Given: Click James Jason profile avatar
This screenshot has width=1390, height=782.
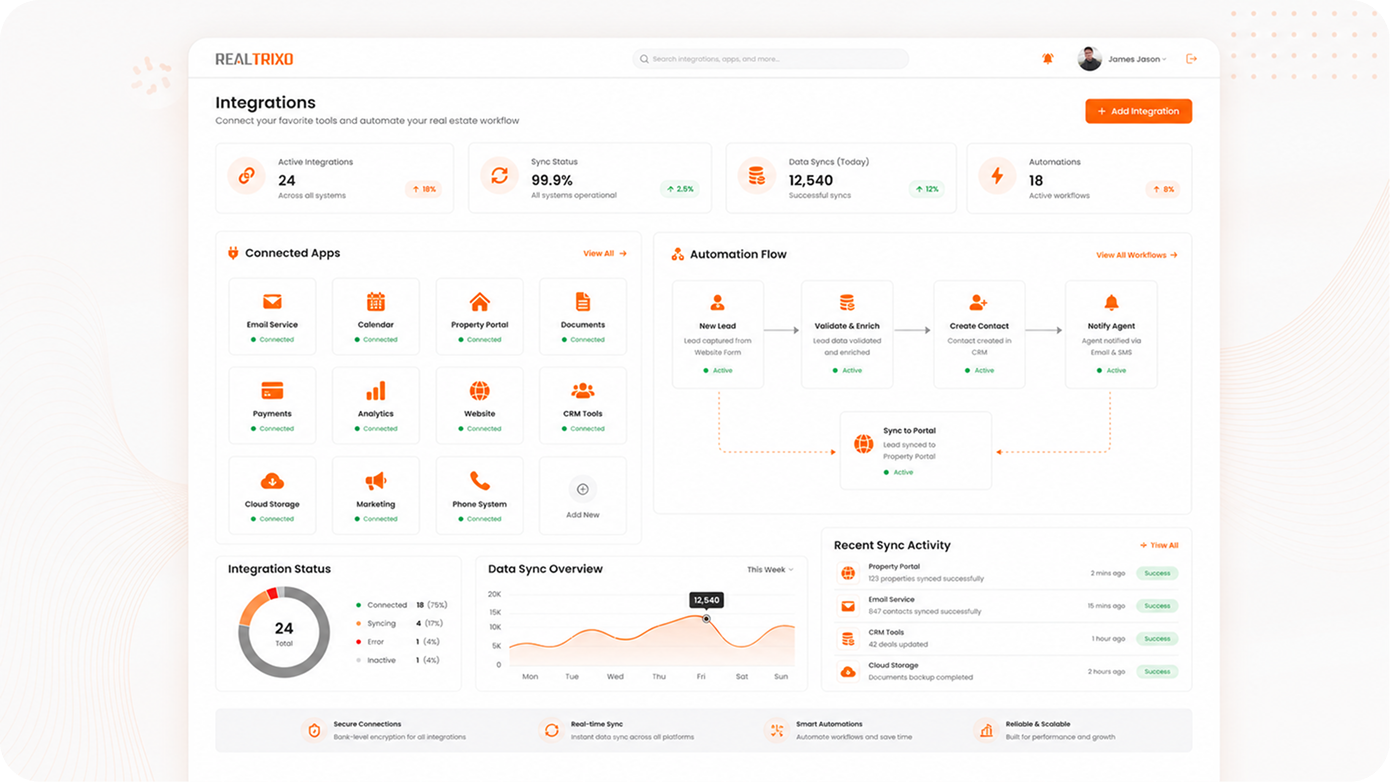Looking at the screenshot, I should coord(1089,59).
